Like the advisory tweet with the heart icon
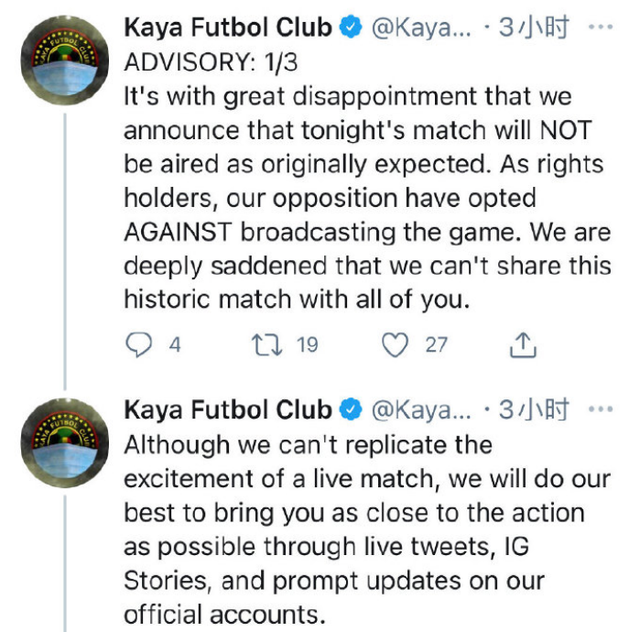Image resolution: width=640 pixels, height=632 pixels. 396,345
